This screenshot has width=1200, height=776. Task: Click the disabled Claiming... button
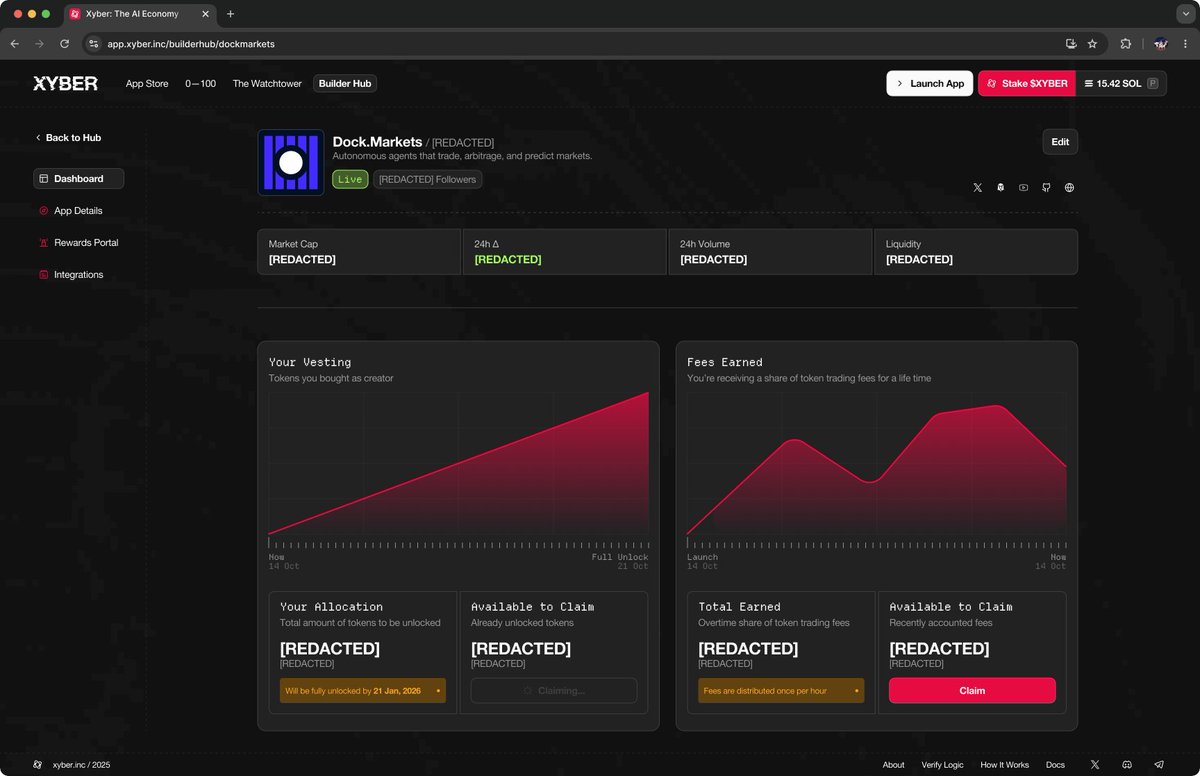pos(554,691)
